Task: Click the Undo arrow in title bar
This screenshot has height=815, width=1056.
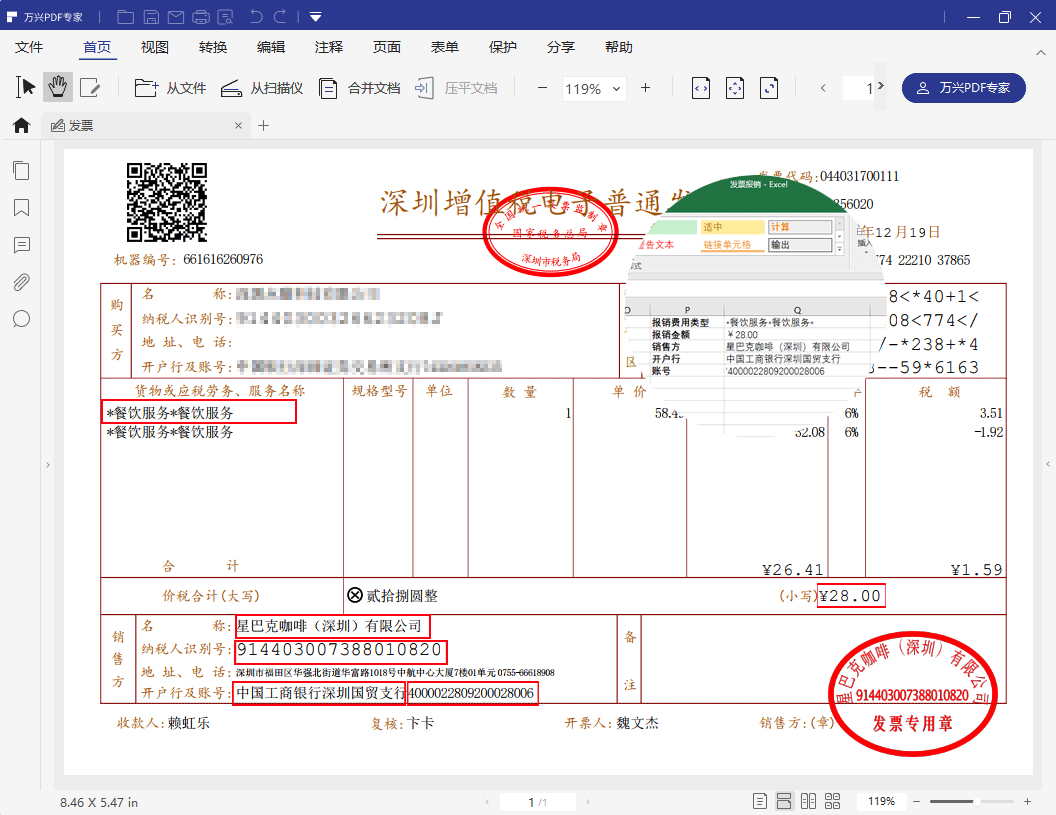Action: tap(256, 16)
